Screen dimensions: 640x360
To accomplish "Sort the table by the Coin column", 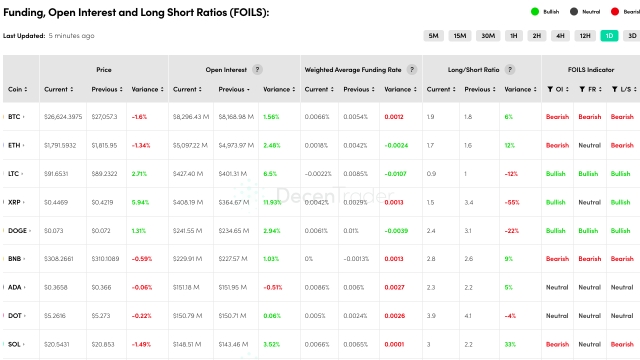I will (18, 89).
